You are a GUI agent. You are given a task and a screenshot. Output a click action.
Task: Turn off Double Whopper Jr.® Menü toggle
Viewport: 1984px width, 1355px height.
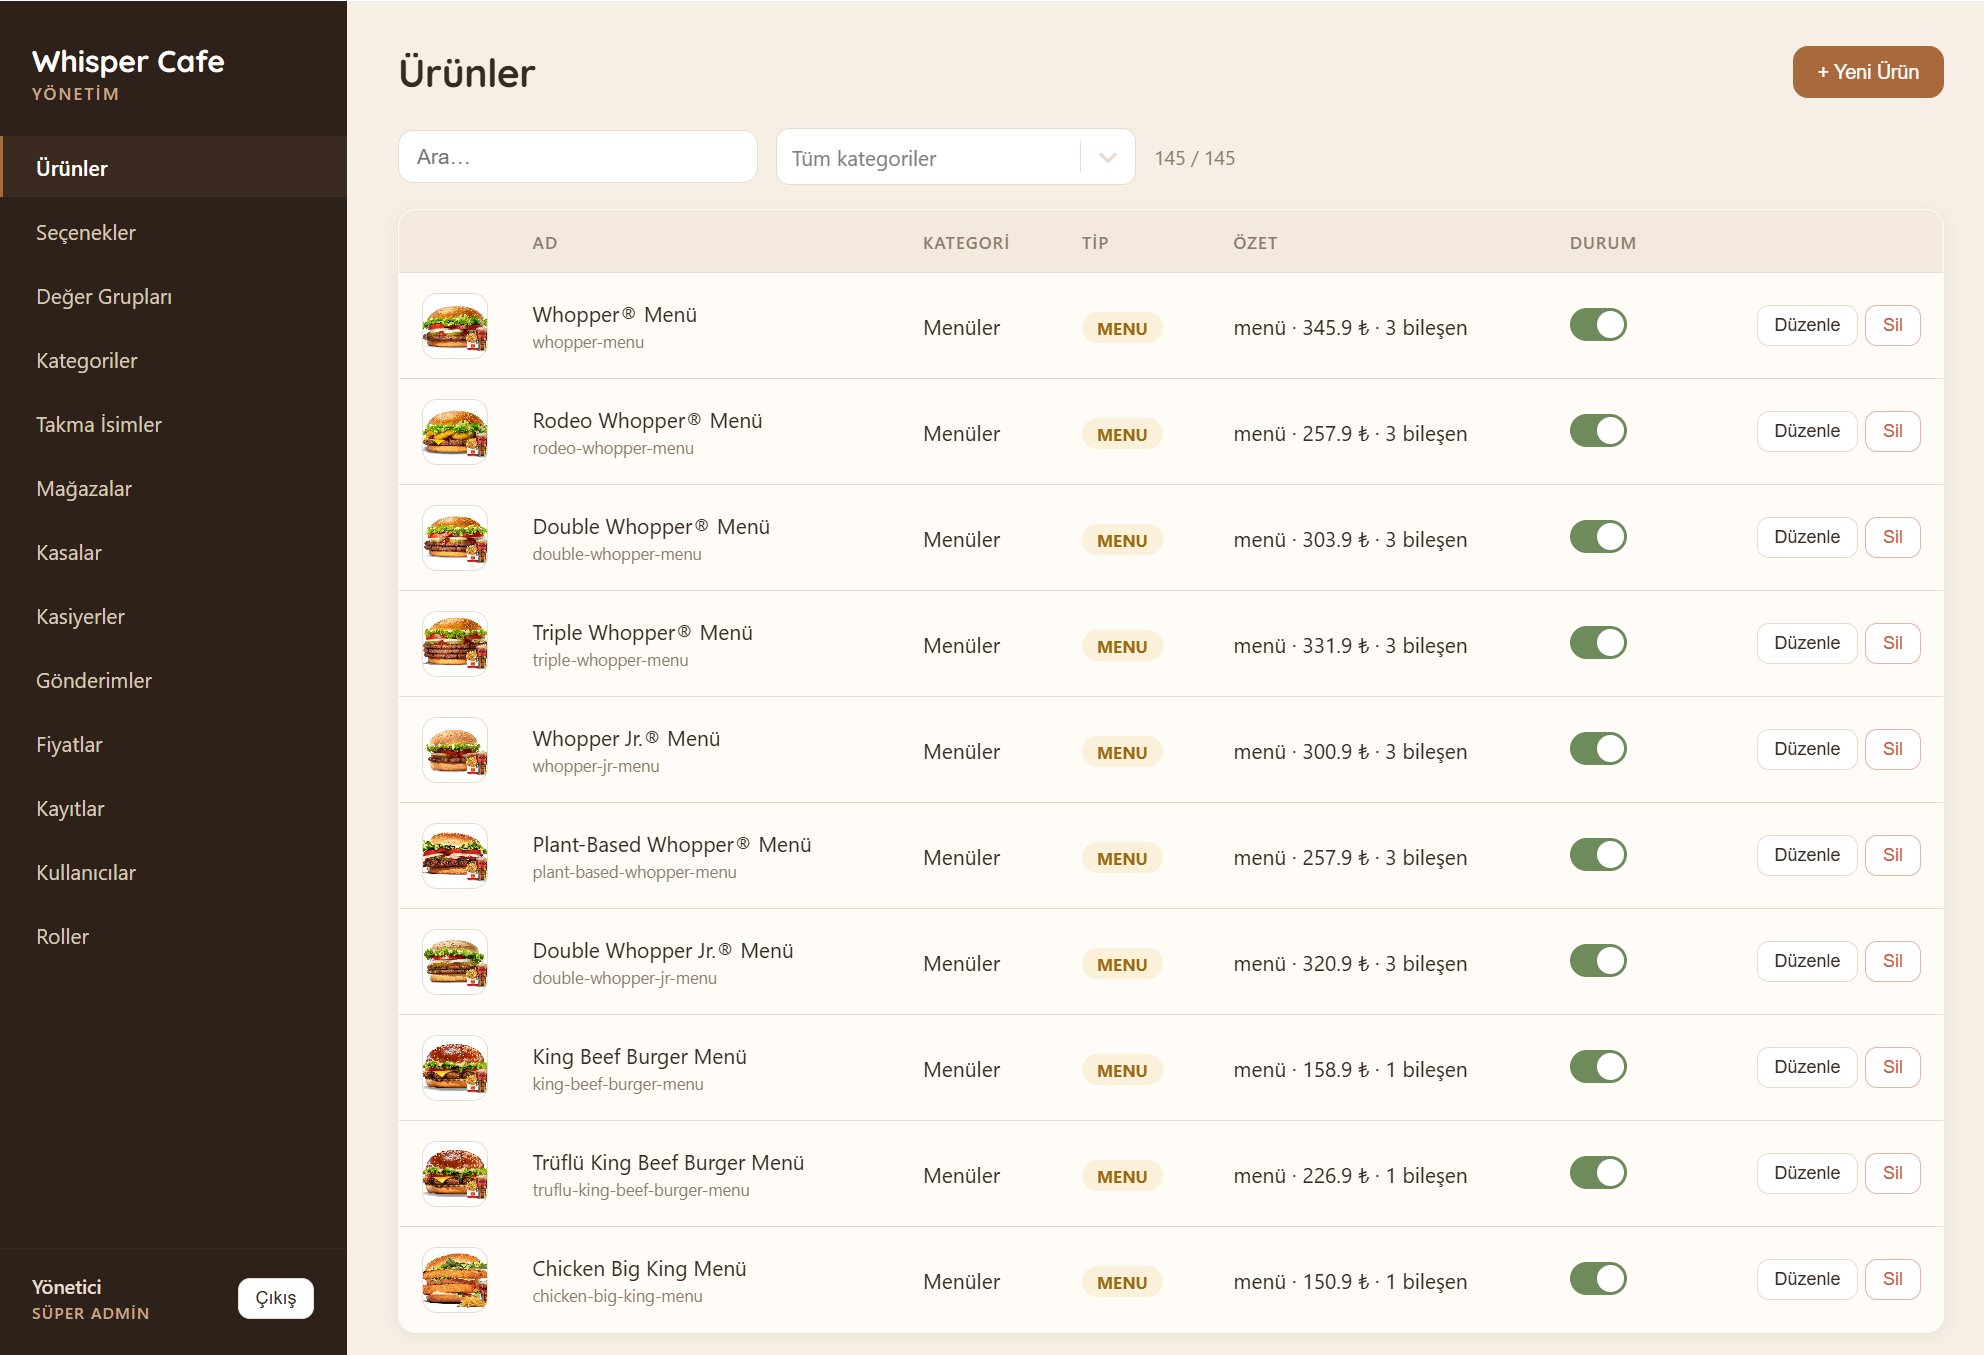pyautogui.click(x=1598, y=961)
